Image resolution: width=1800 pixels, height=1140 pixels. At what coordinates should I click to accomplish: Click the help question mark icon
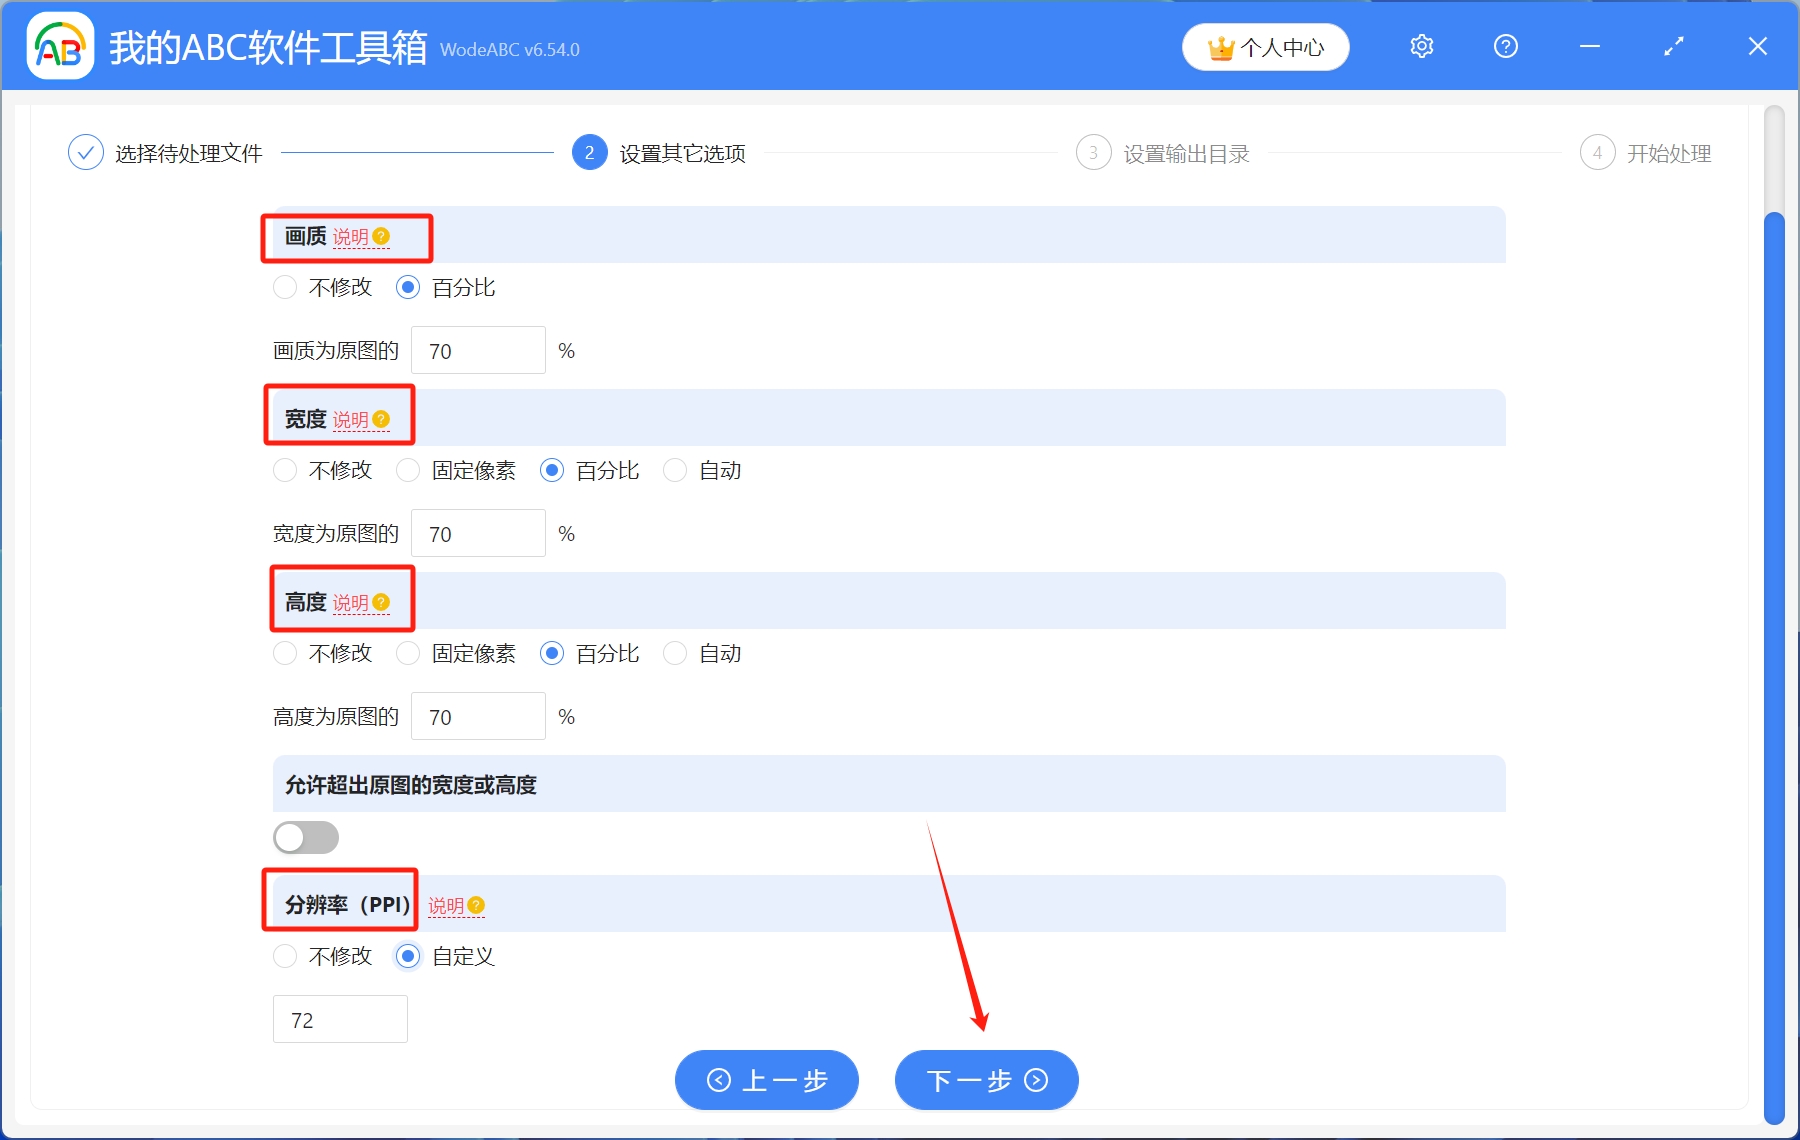[1504, 46]
